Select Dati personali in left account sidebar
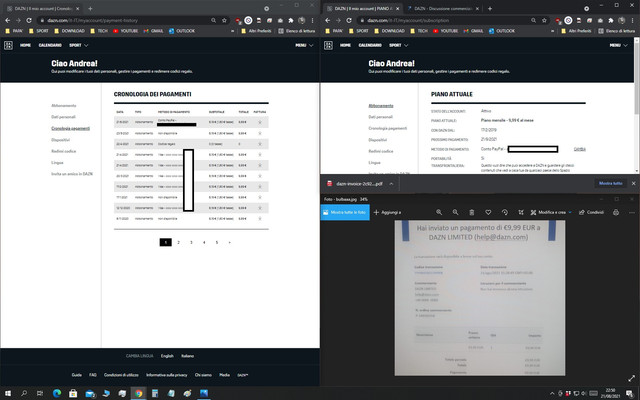640x400 pixels. pyautogui.click(x=63, y=117)
